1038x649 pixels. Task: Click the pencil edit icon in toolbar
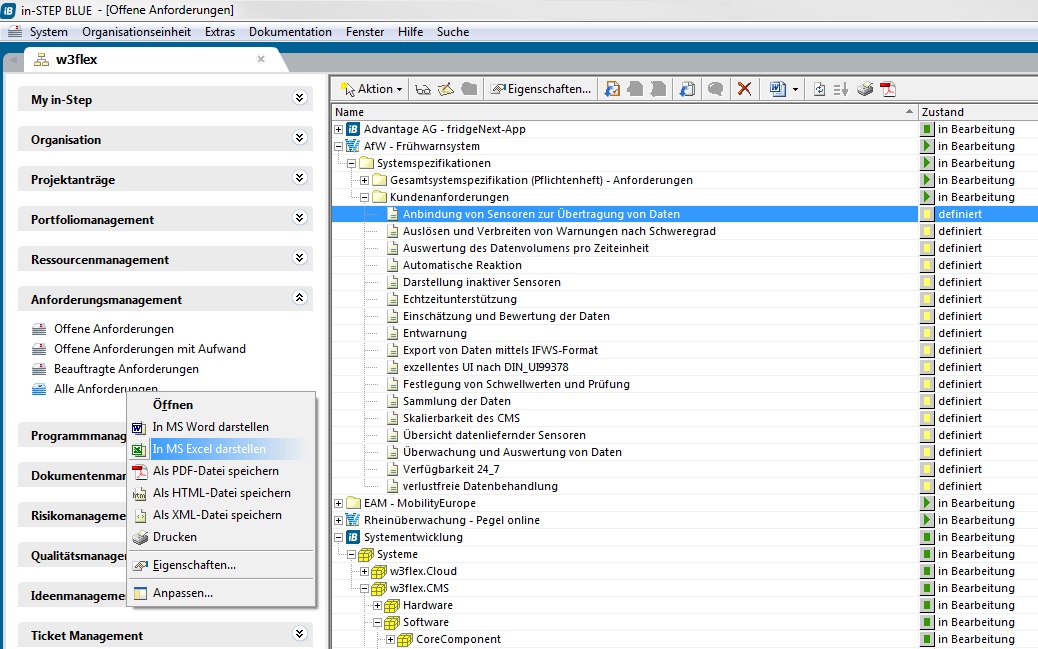click(446, 89)
